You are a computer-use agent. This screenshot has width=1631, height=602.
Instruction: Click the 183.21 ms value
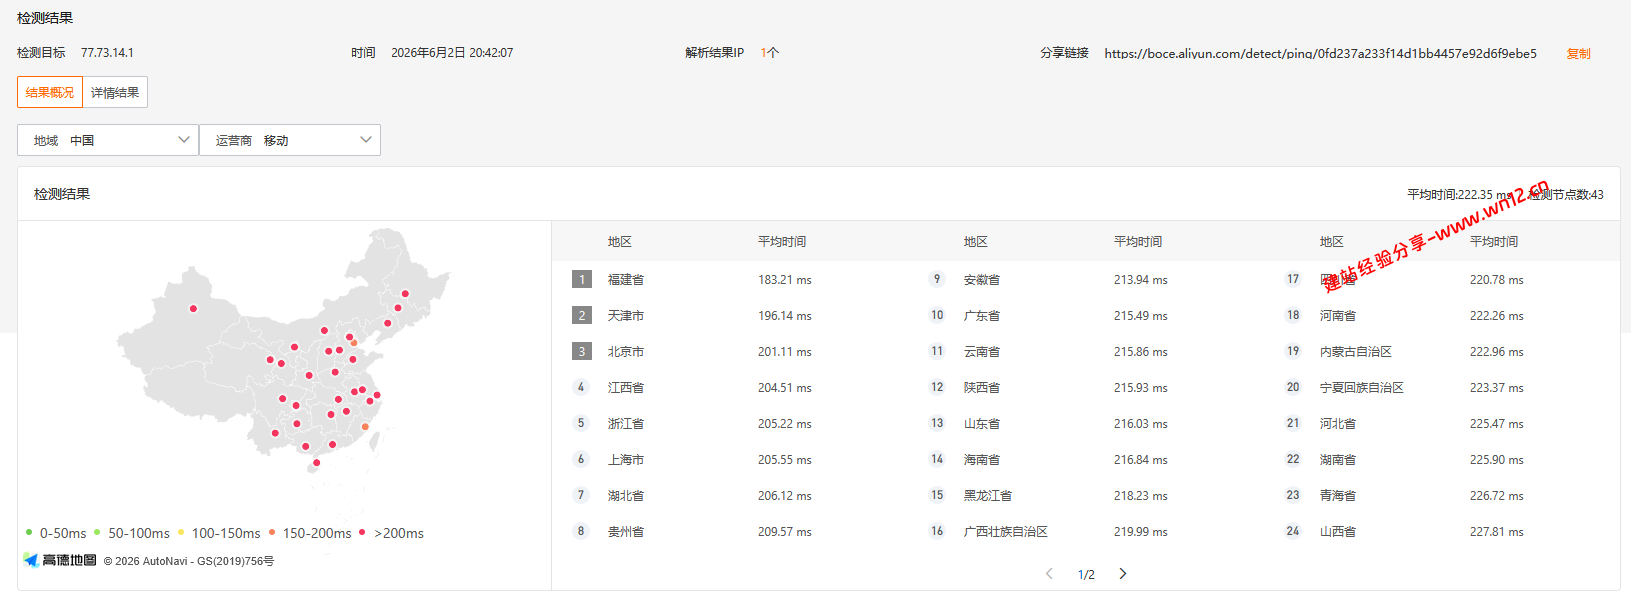click(x=785, y=280)
